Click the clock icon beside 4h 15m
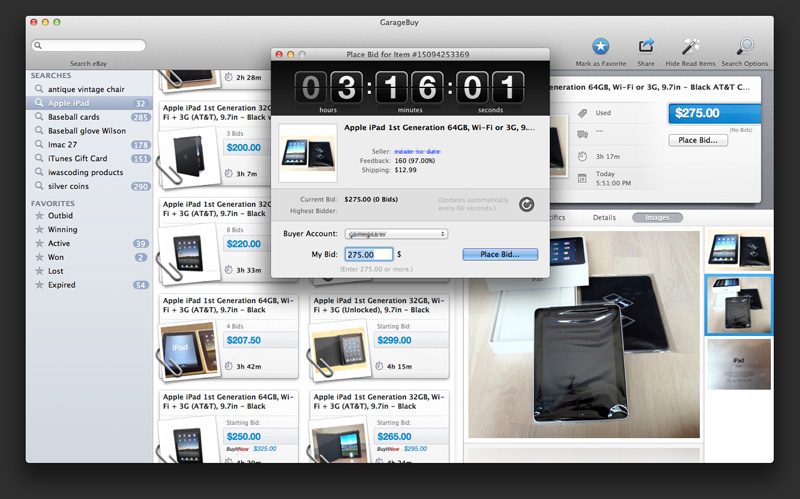The image size is (800, 499). [x=379, y=366]
